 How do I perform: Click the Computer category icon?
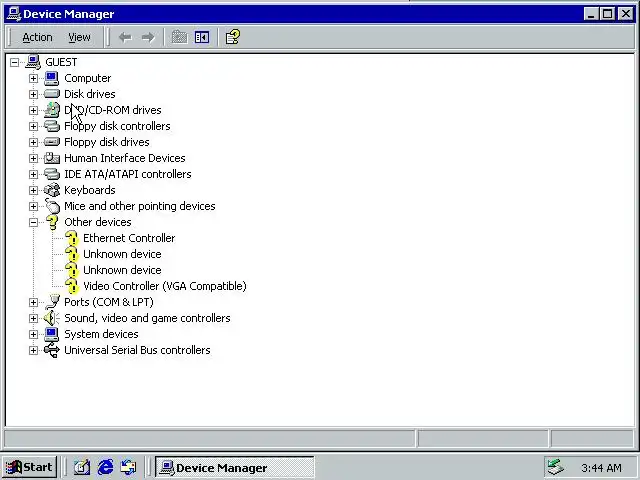[x=52, y=78]
